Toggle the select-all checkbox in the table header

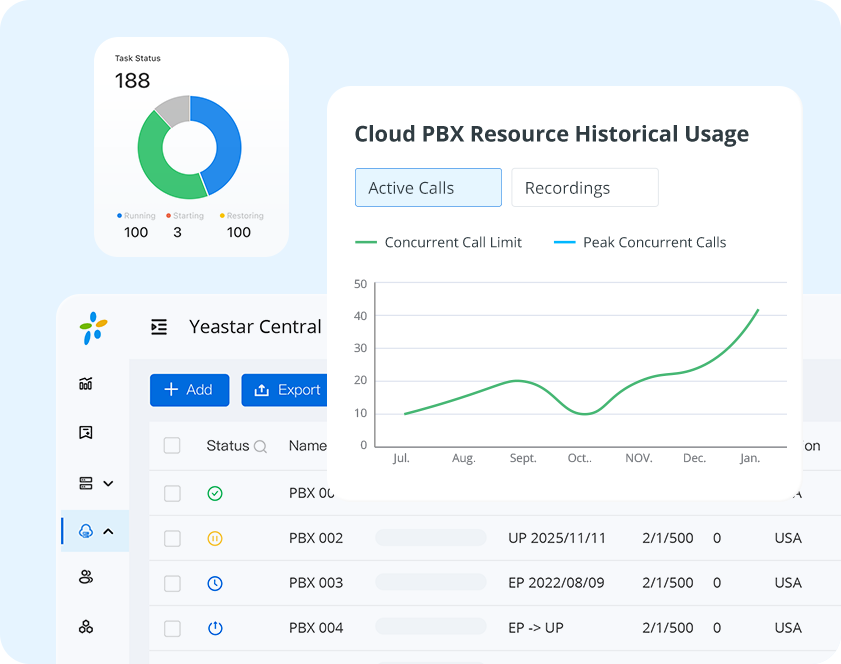[172, 446]
